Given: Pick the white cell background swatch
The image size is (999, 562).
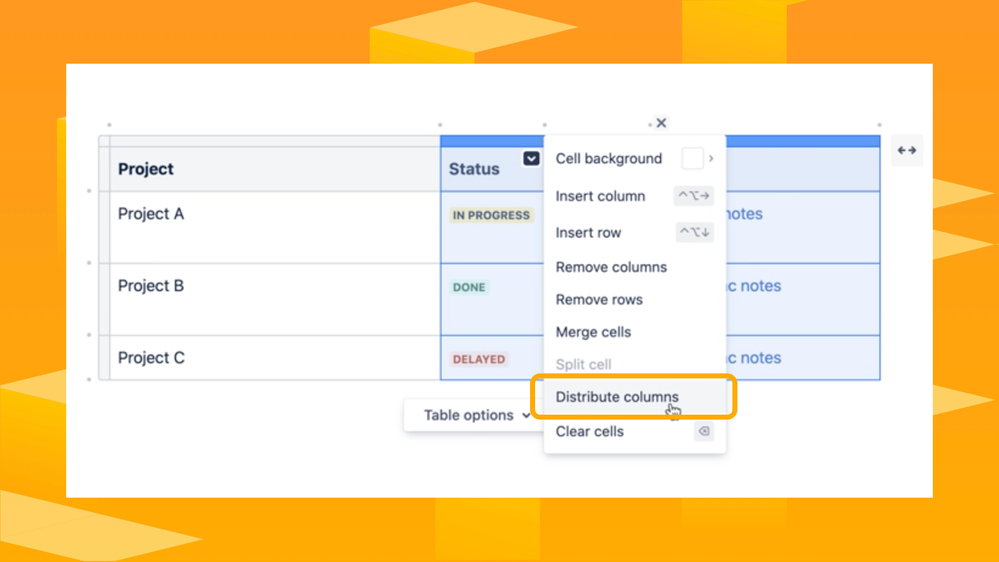Looking at the screenshot, I should tap(693, 159).
